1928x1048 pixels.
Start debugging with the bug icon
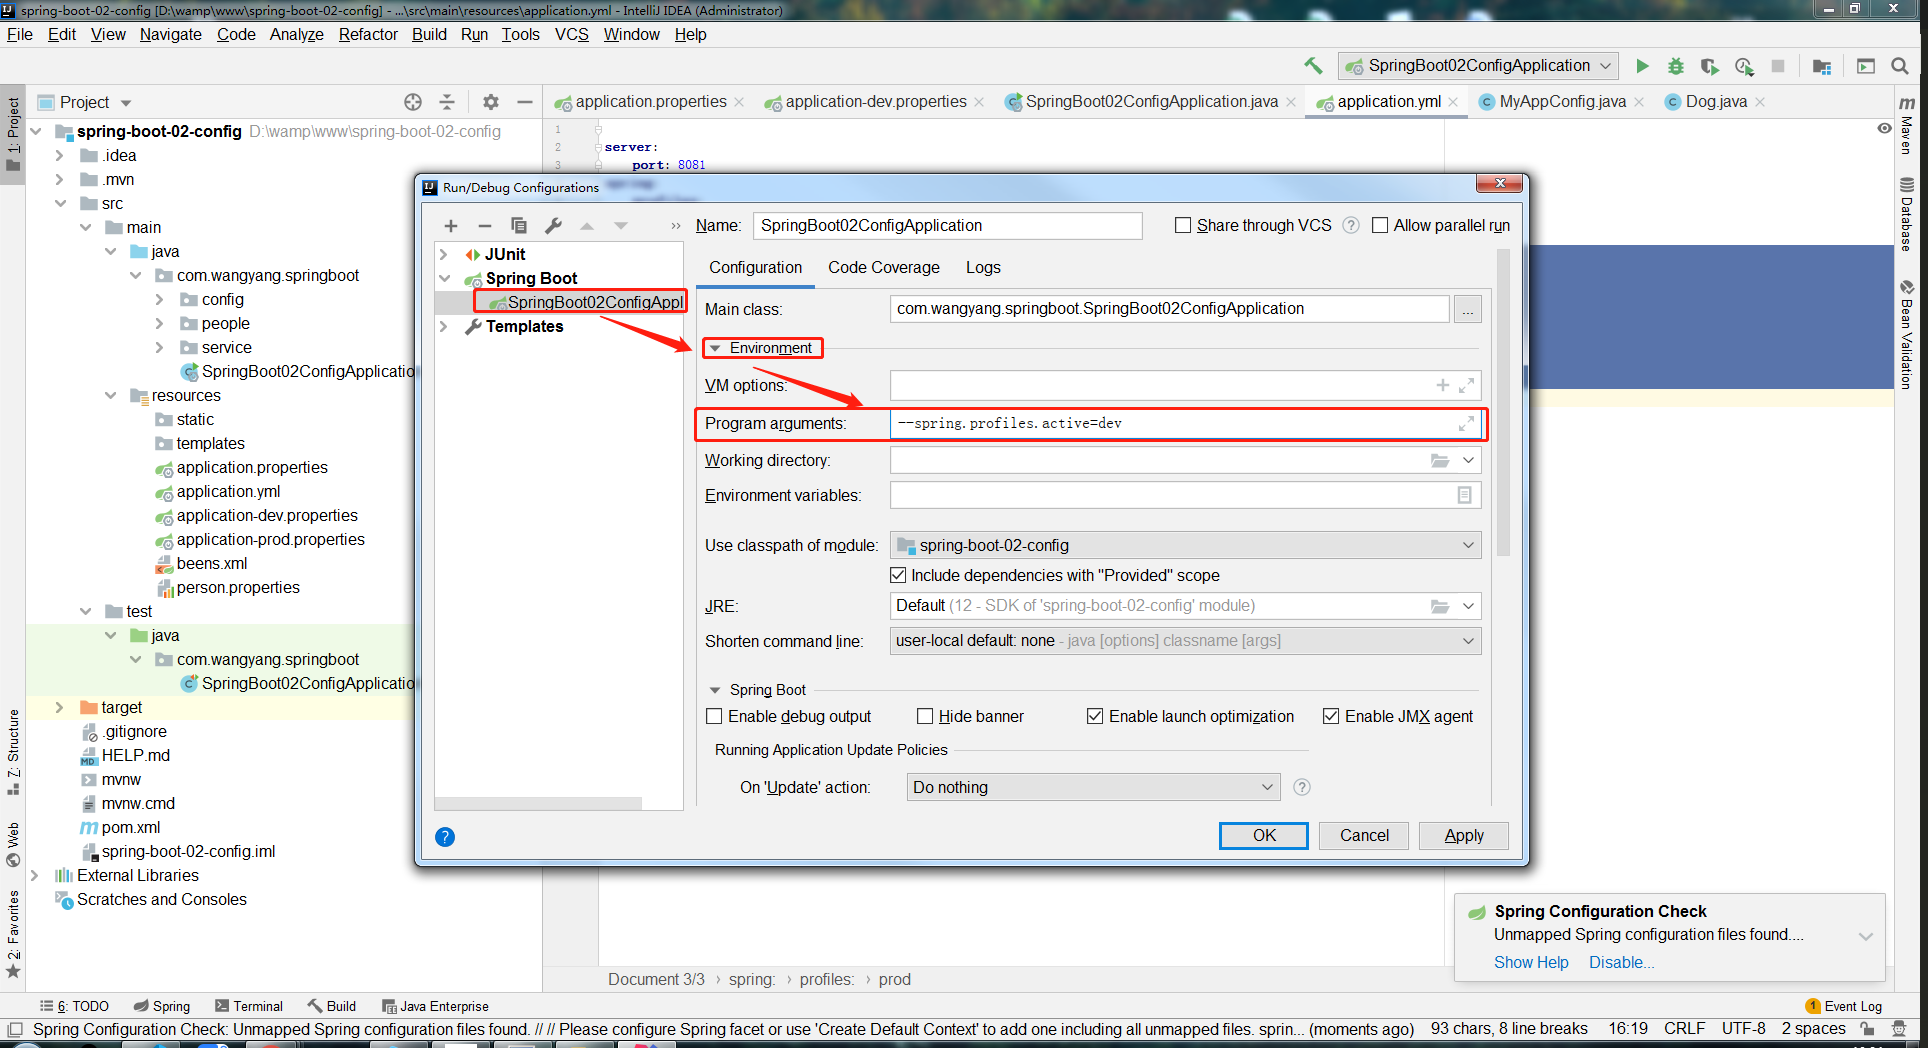[1676, 66]
